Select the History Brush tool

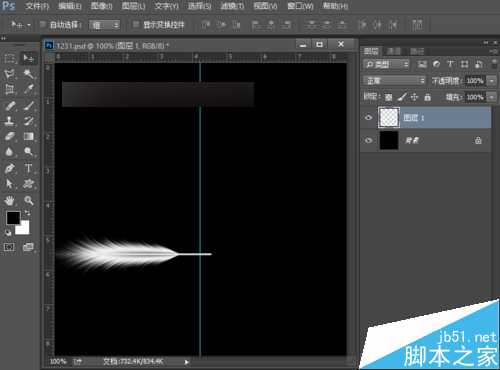tap(29, 121)
